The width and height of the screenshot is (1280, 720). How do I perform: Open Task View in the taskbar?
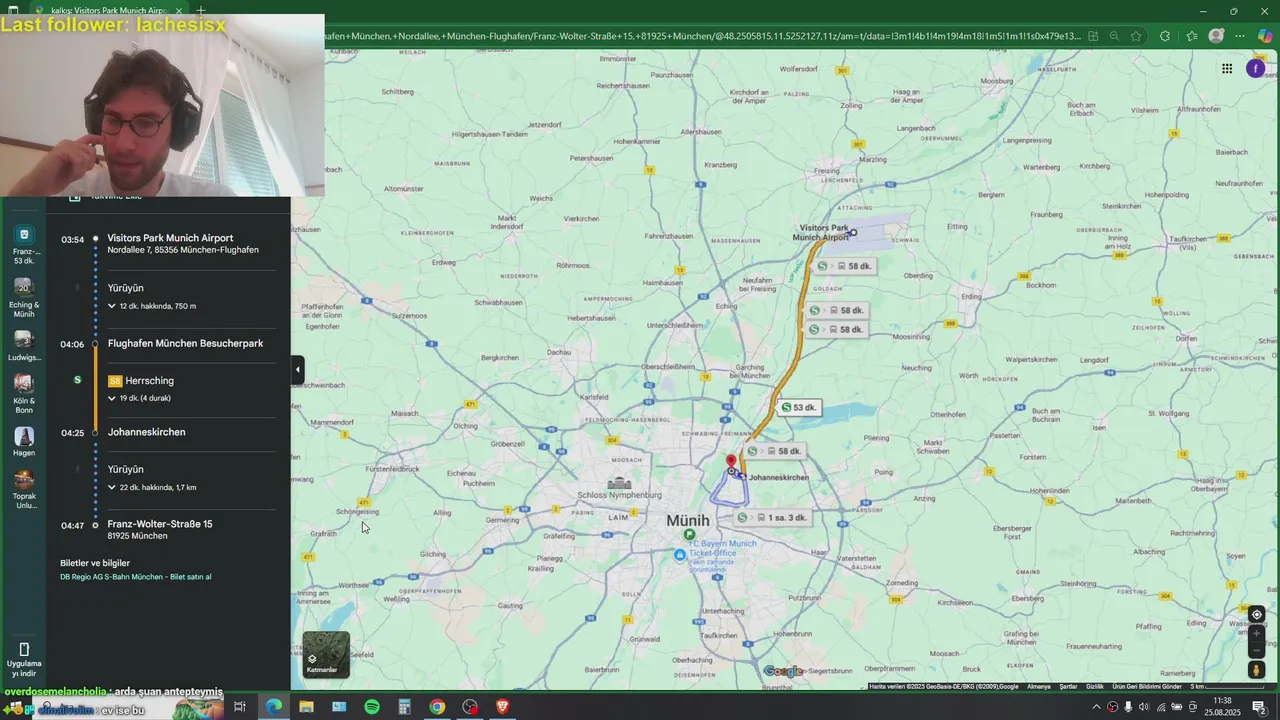[240, 707]
